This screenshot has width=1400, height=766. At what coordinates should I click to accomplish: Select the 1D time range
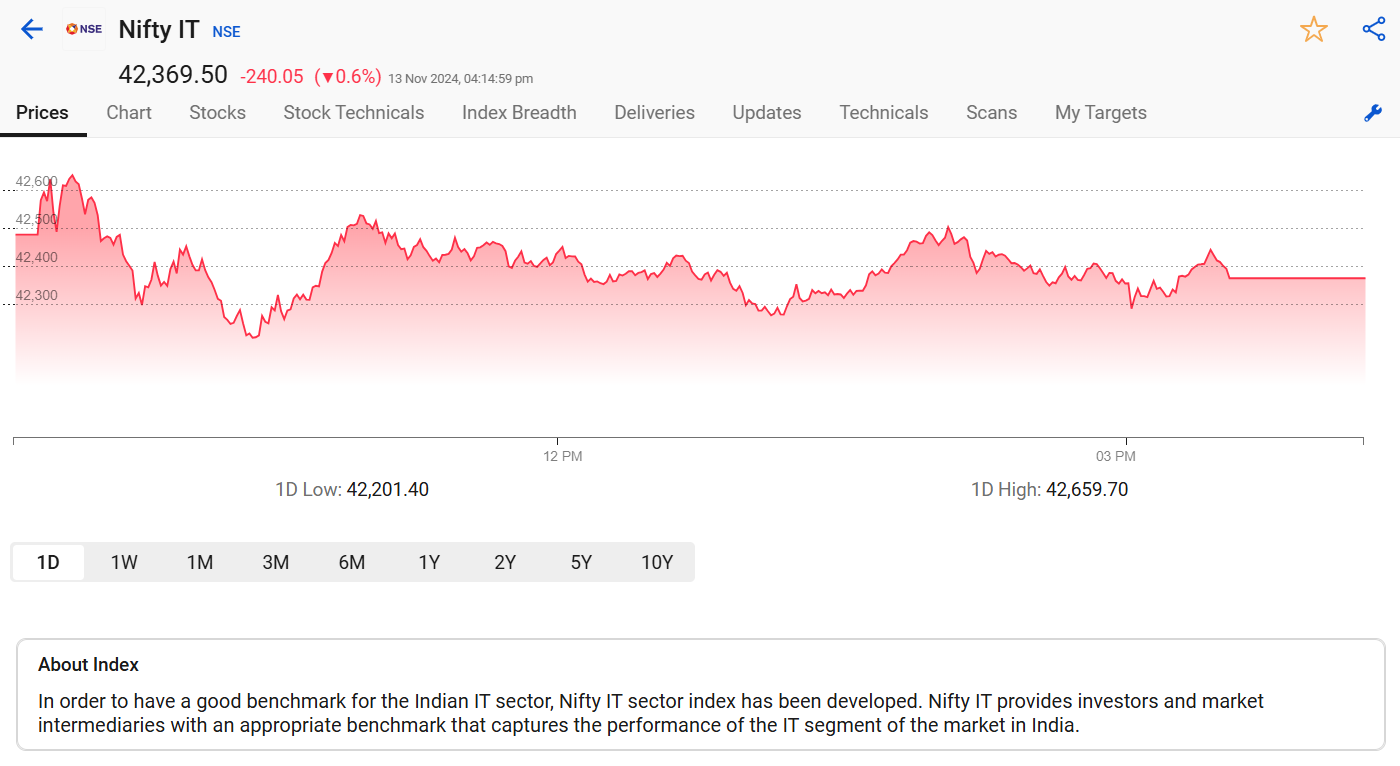(48, 562)
